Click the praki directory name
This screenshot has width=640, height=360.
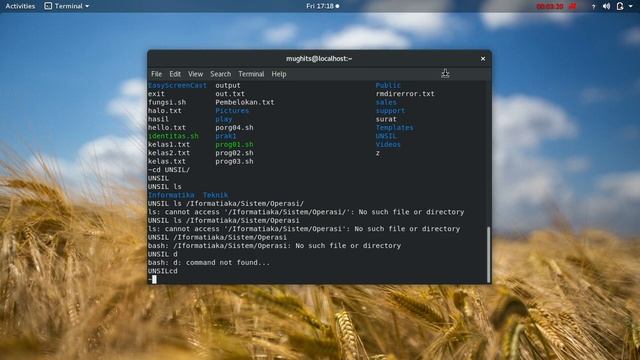coord(226,136)
